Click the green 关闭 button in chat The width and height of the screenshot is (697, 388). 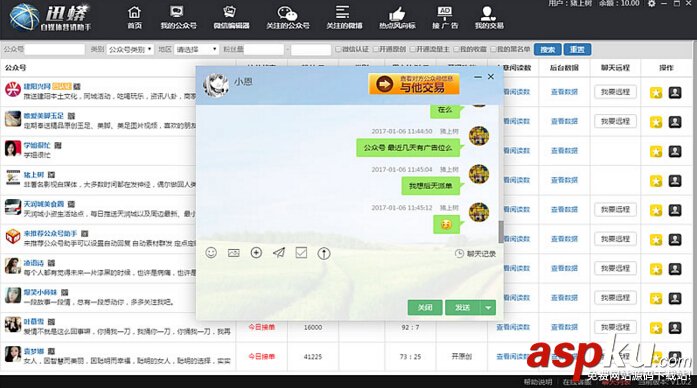click(425, 308)
